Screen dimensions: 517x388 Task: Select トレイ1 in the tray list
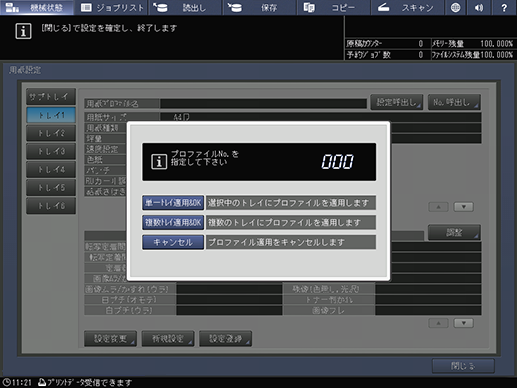[x=51, y=115]
